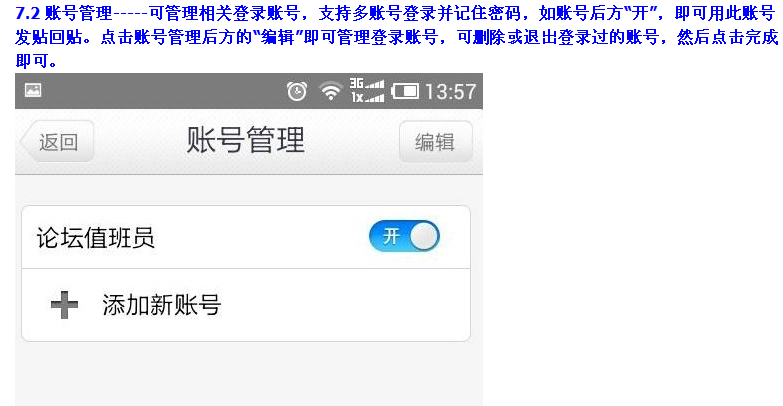Image resolution: width=783 pixels, height=406 pixels.
Task: Click the plus icon beside 添加新账号
Action: point(64,305)
